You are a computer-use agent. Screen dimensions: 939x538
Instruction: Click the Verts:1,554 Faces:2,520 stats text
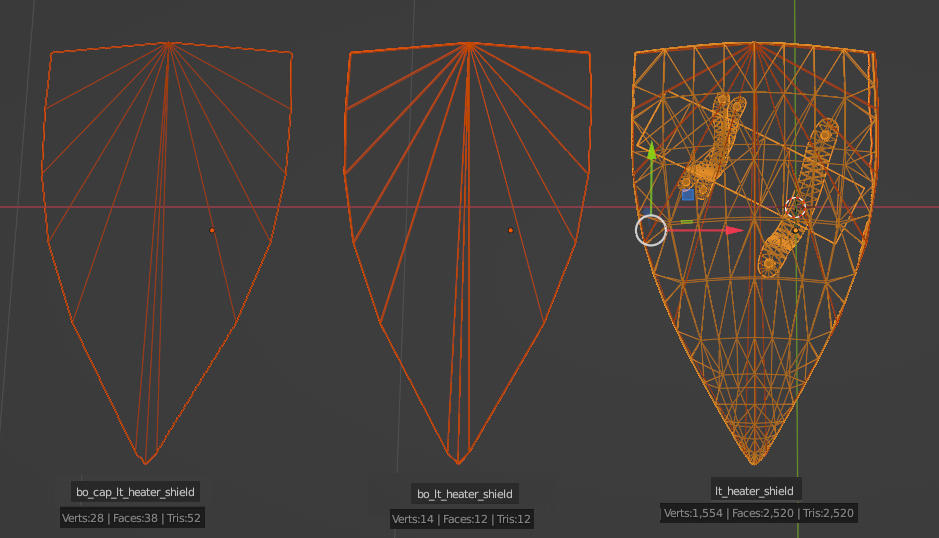(759, 513)
